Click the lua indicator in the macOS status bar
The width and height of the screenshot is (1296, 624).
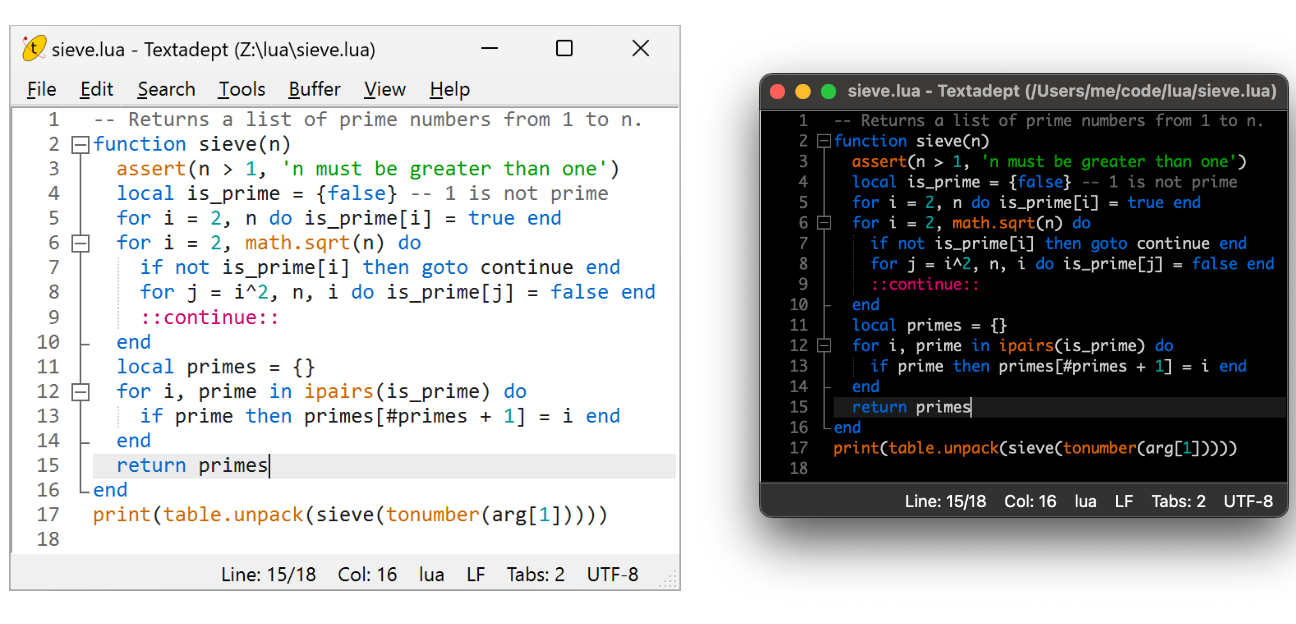[x=1085, y=501]
